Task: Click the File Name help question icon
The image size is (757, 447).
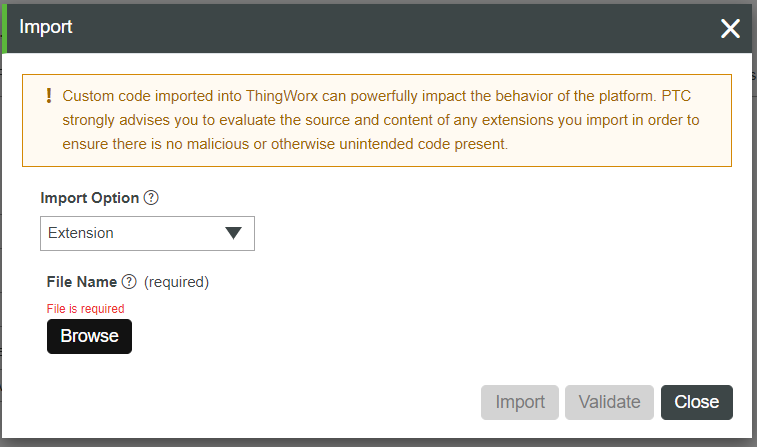Action: click(x=129, y=282)
